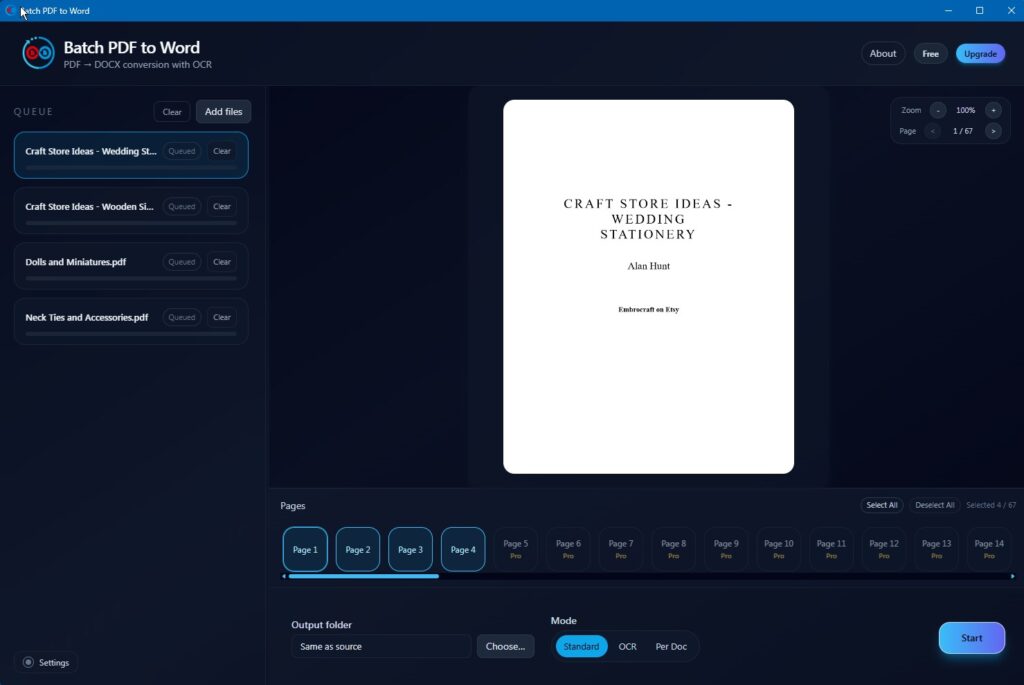Toggle Page 4 selection

(463, 549)
